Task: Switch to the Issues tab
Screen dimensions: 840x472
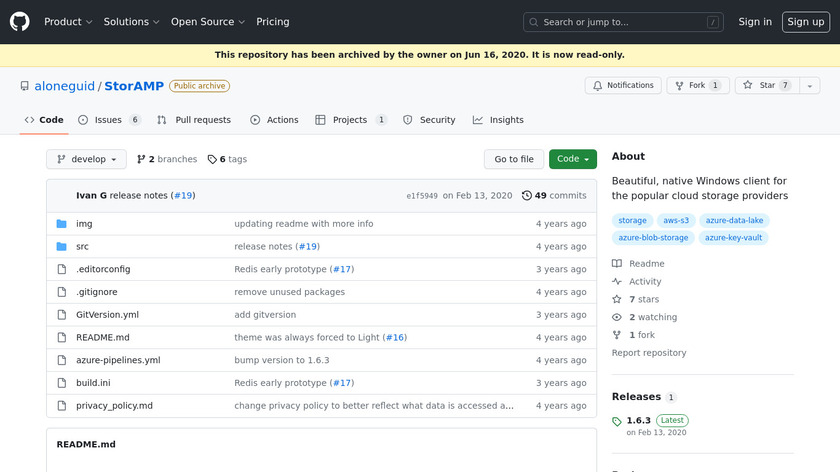Action: [x=108, y=120]
